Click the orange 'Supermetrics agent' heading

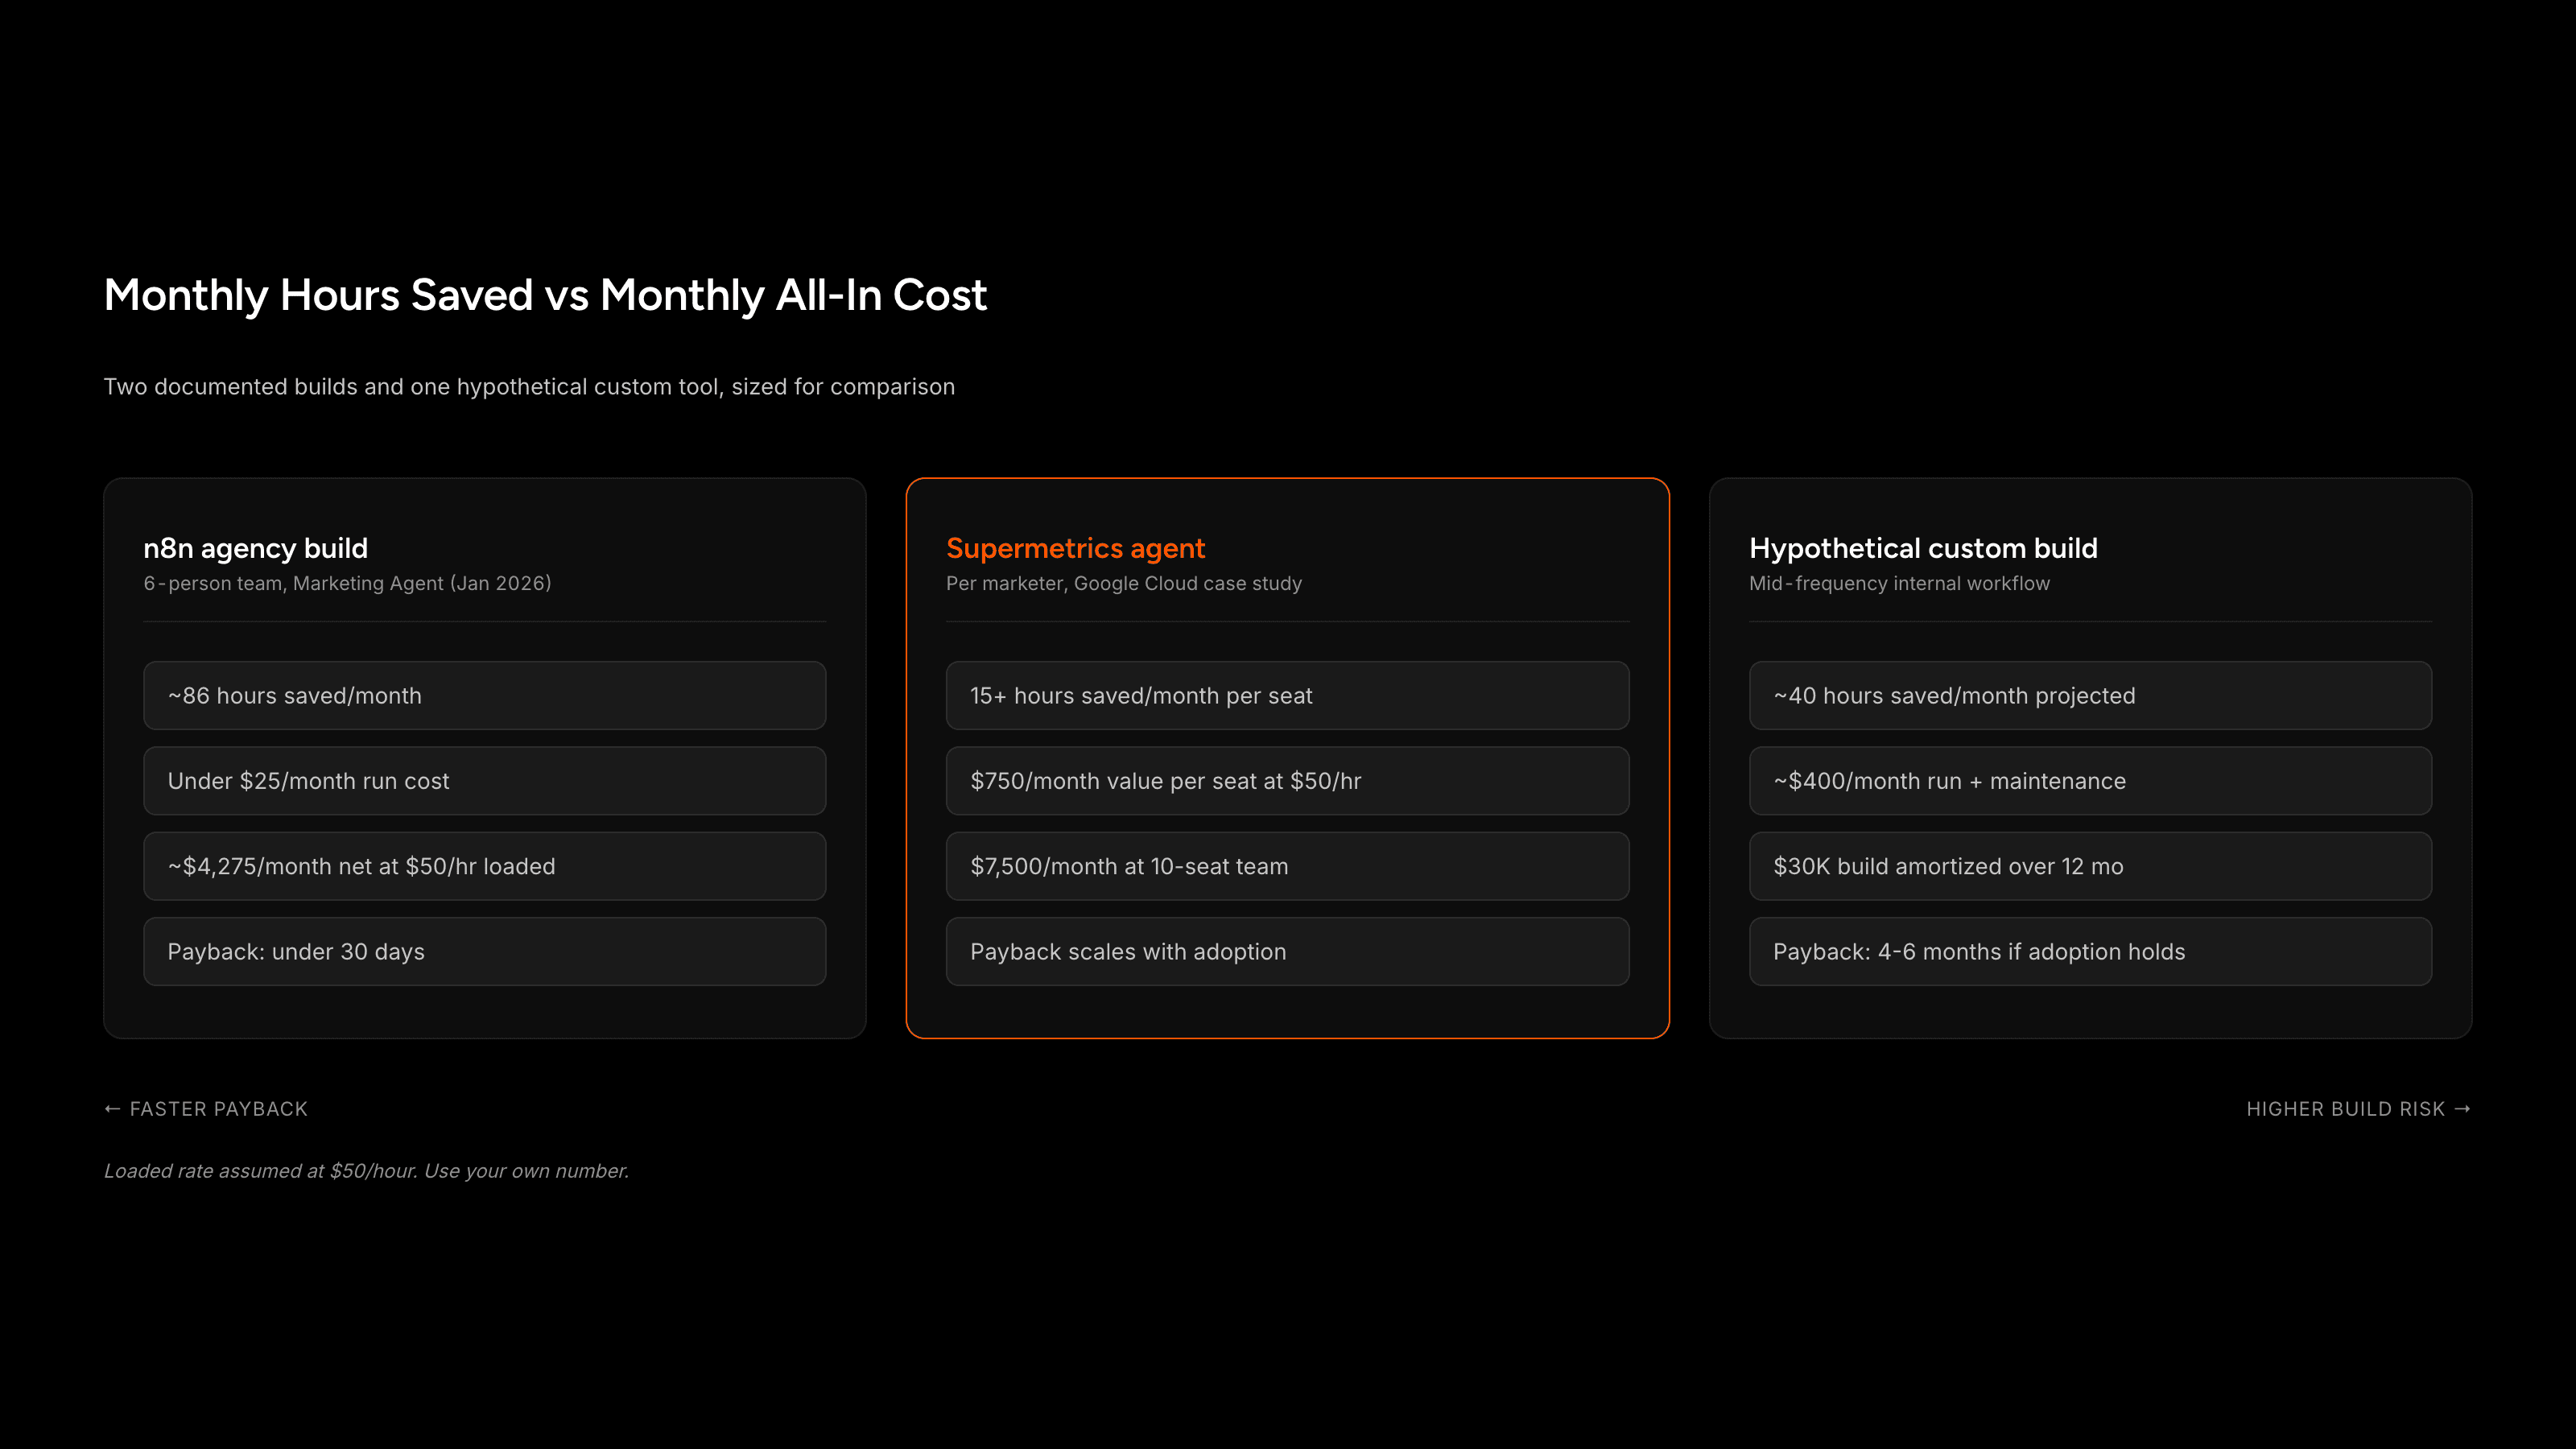(1076, 548)
